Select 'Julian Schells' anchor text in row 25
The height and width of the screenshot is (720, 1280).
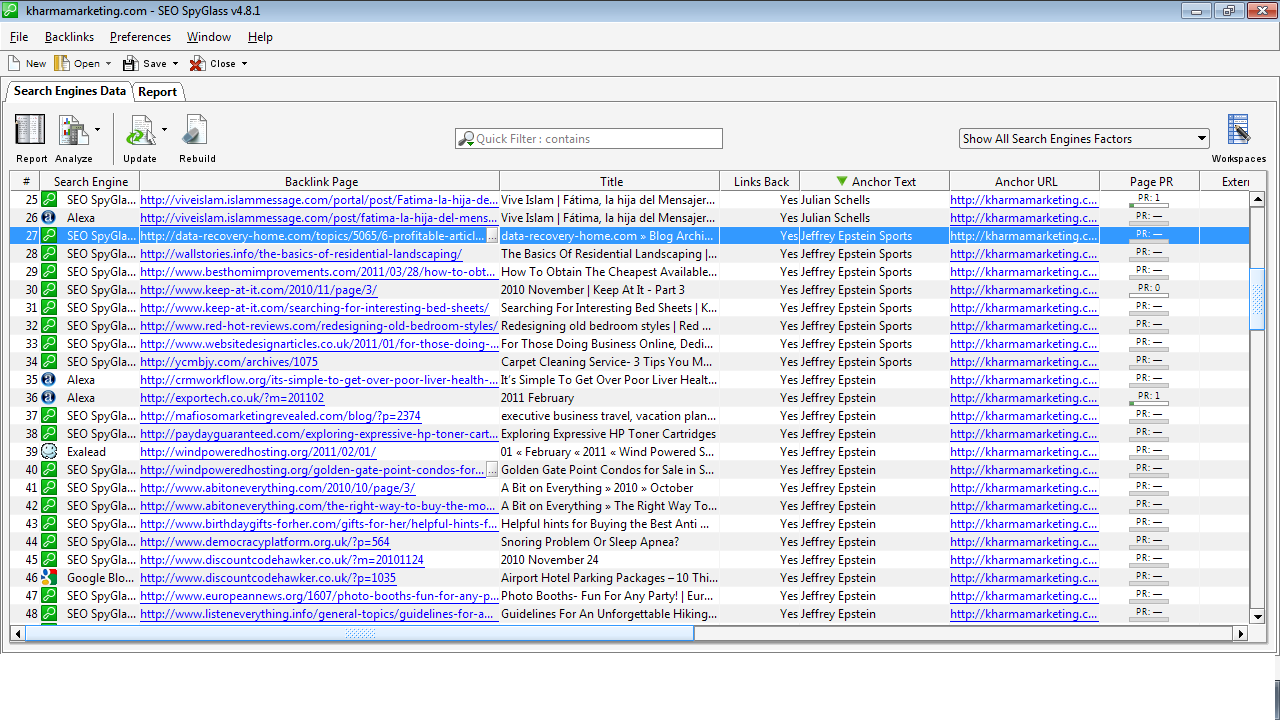[x=835, y=200]
